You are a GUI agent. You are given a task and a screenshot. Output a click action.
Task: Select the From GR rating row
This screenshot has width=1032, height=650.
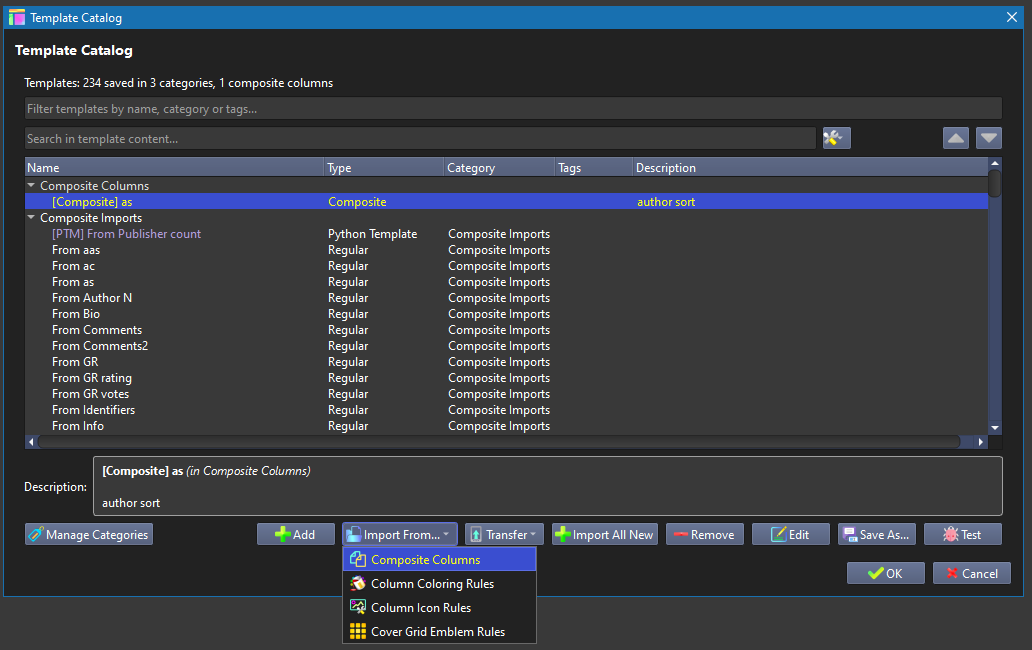coord(506,378)
